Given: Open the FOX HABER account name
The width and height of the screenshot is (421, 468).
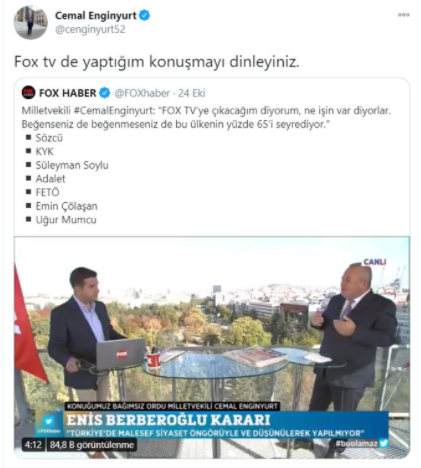Looking at the screenshot, I should 68,93.
